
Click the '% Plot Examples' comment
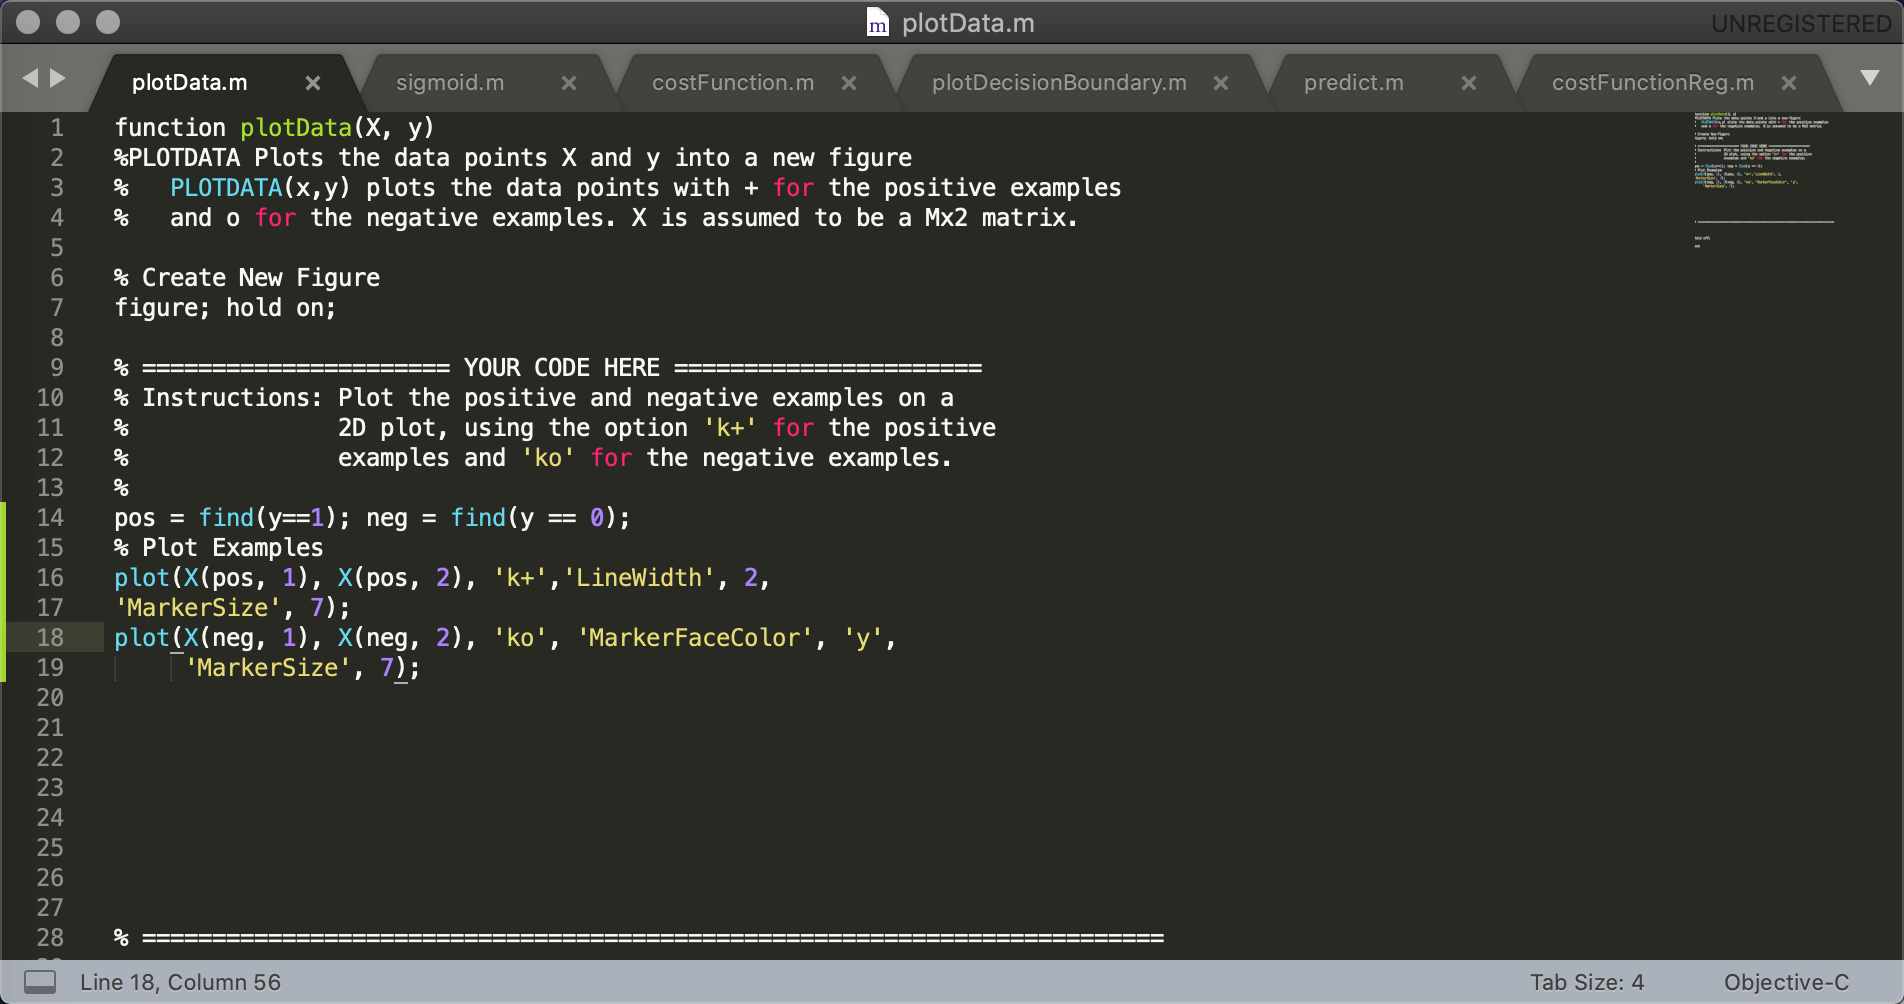tap(219, 548)
